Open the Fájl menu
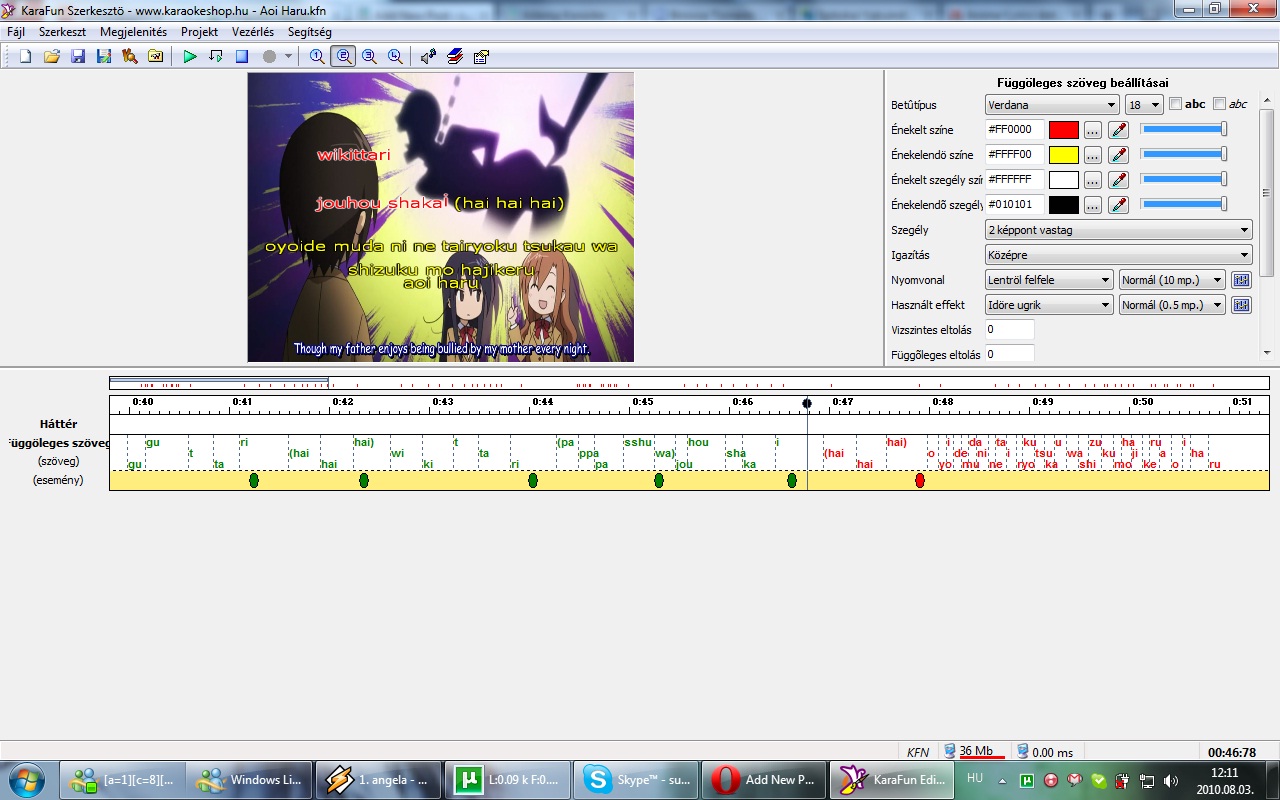The image size is (1280, 800). tap(16, 32)
